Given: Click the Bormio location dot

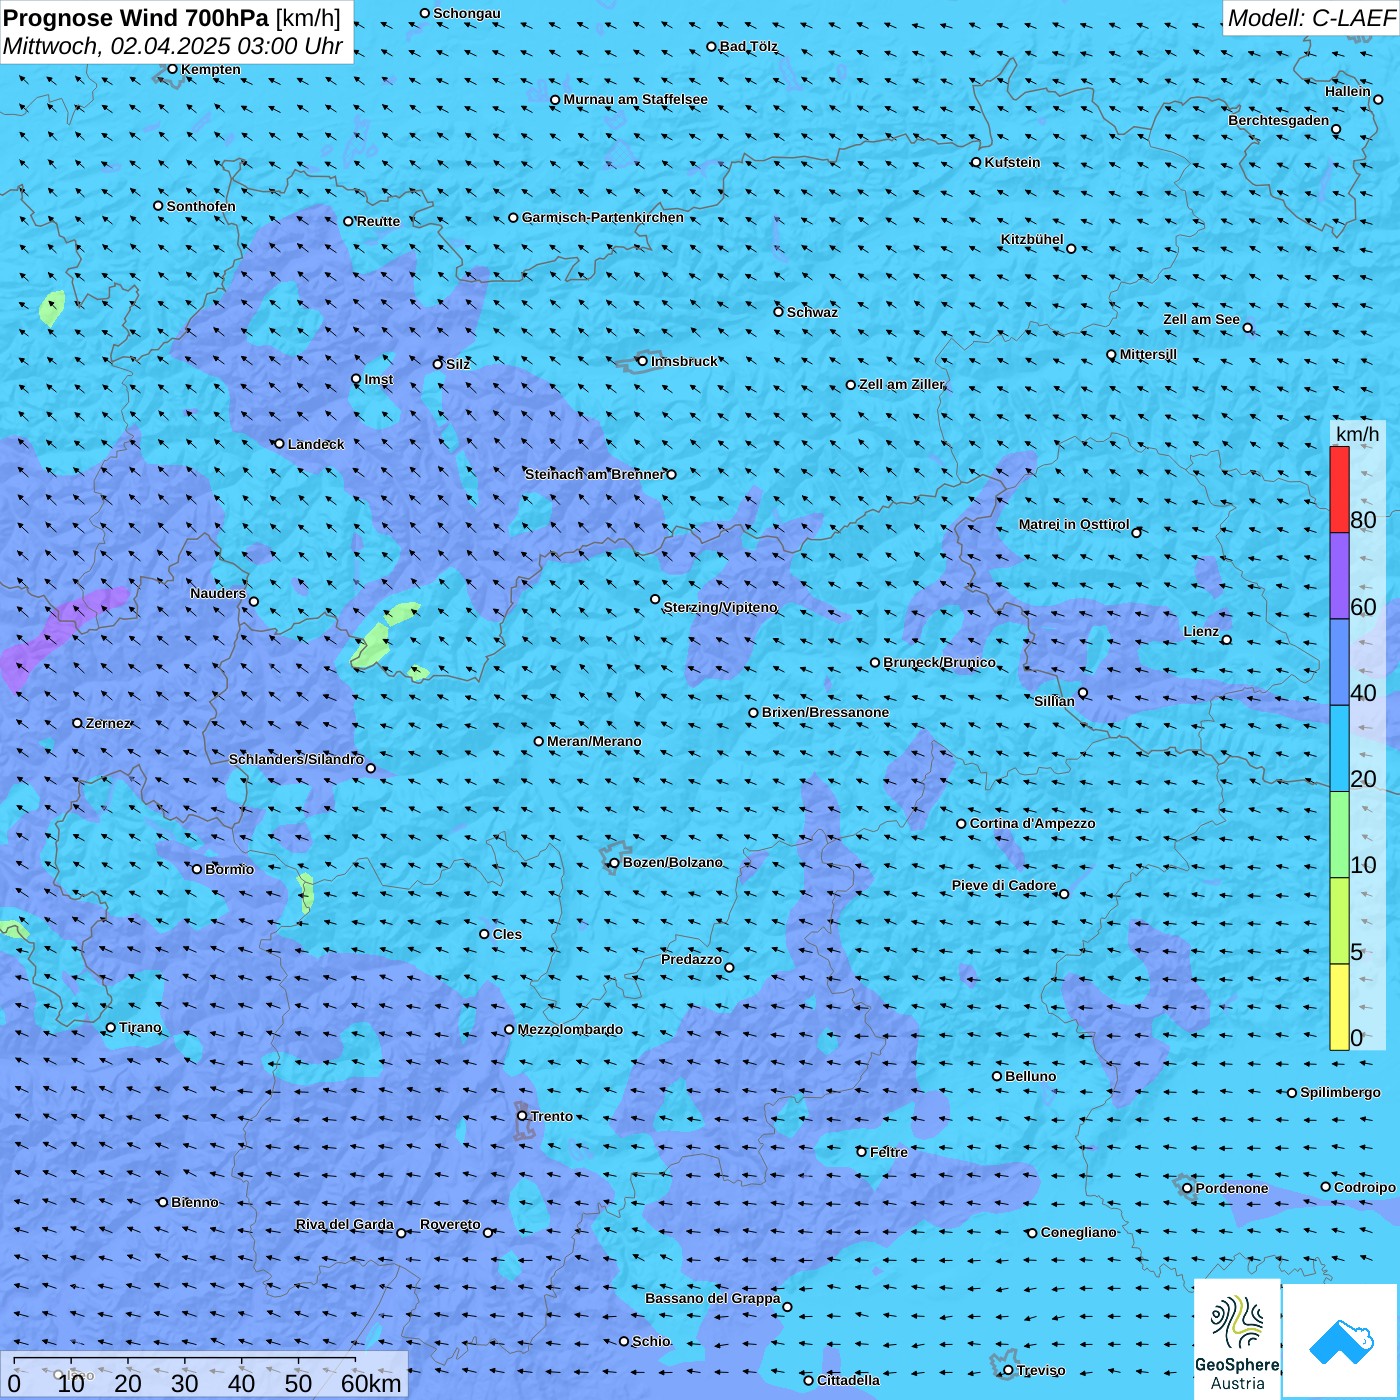Looking at the screenshot, I should [x=197, y=869].
